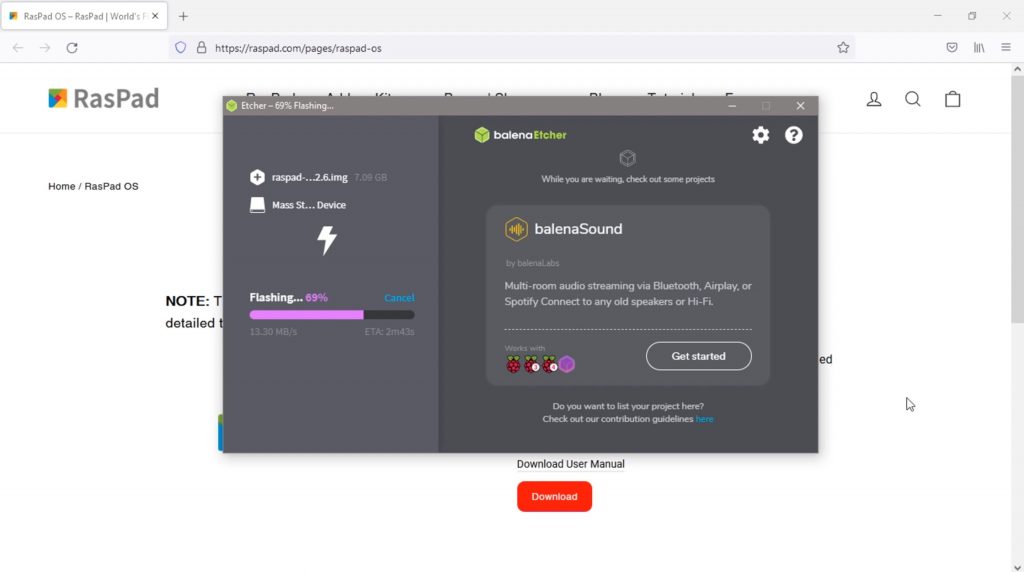Click the balenaSound project logo
The image size is (1024, 572).
pyautogui.click(x=516, y=229)
